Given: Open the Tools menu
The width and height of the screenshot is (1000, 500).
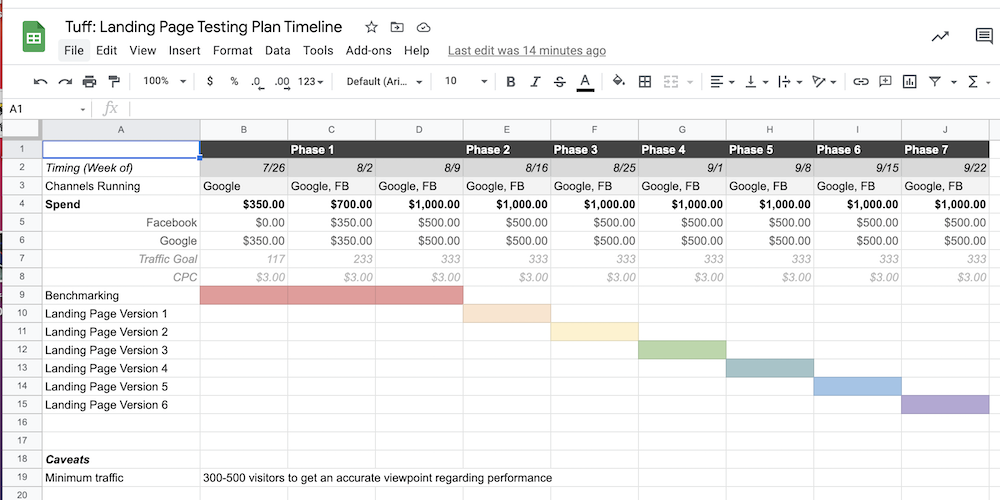Looking at the screenshot, I should 318,50.
